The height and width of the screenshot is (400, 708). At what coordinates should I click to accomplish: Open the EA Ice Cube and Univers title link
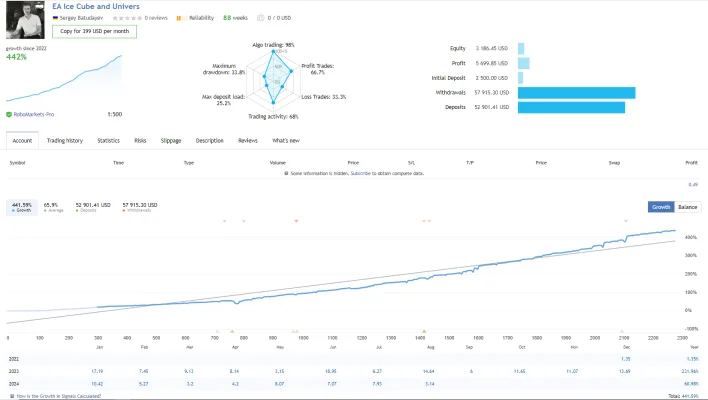click(x=96, y=6)
